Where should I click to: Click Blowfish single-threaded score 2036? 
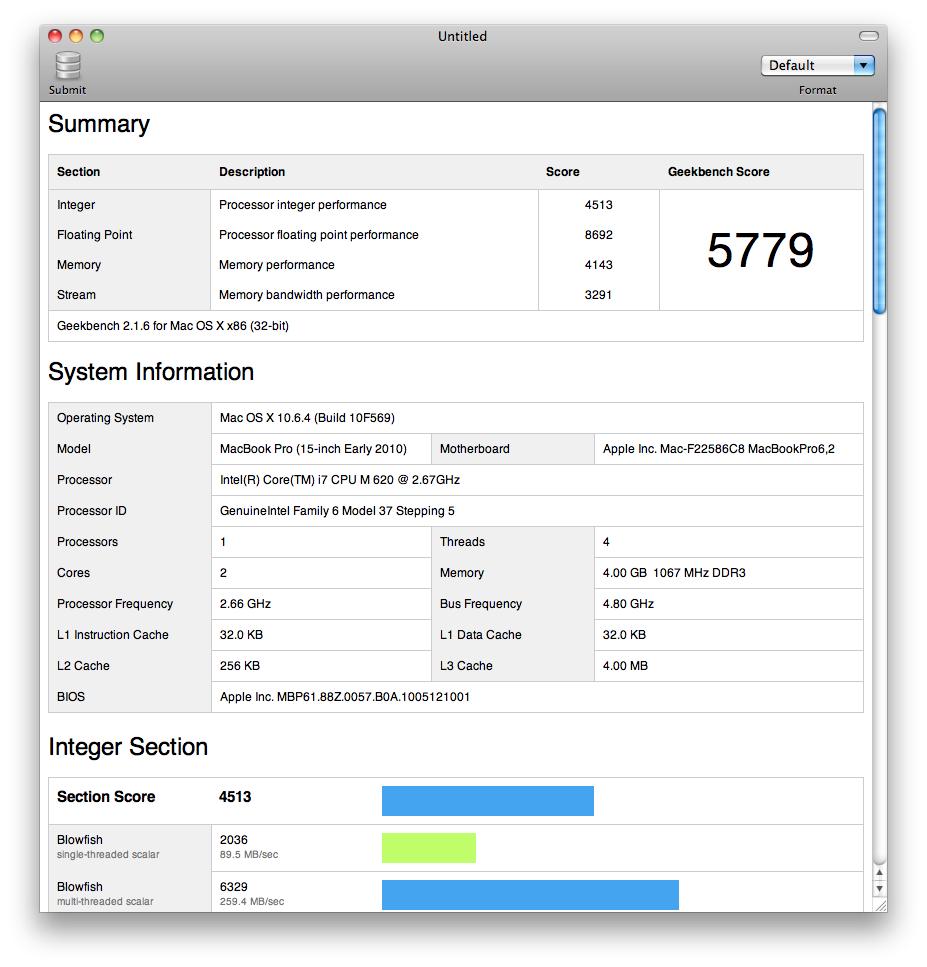click(x=234, y=840)
